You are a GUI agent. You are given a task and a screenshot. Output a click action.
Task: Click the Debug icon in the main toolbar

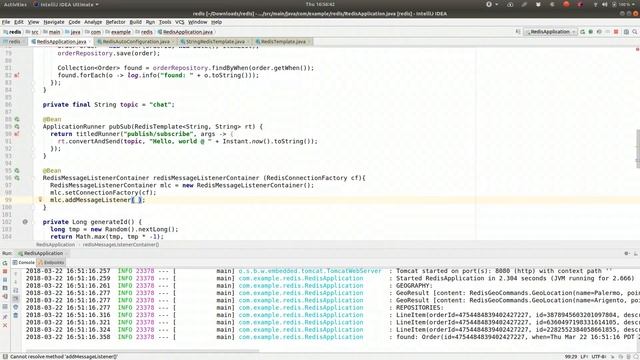click(x=591, y=32)
